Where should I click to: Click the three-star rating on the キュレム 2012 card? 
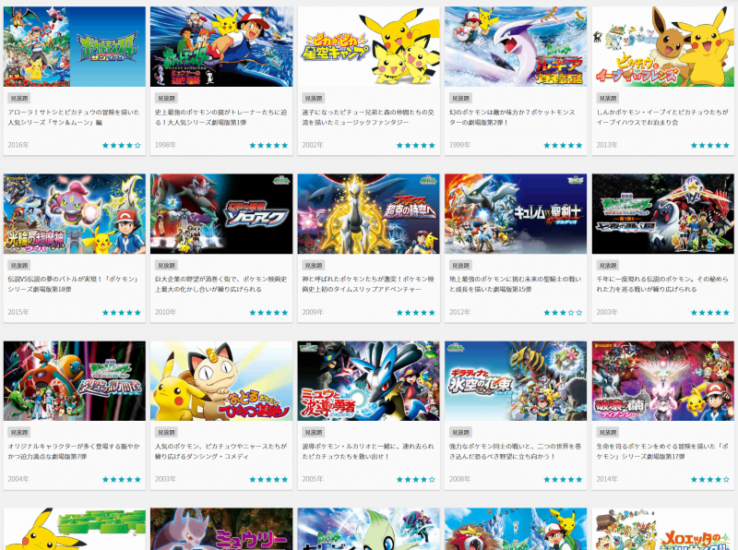(563, 312)
